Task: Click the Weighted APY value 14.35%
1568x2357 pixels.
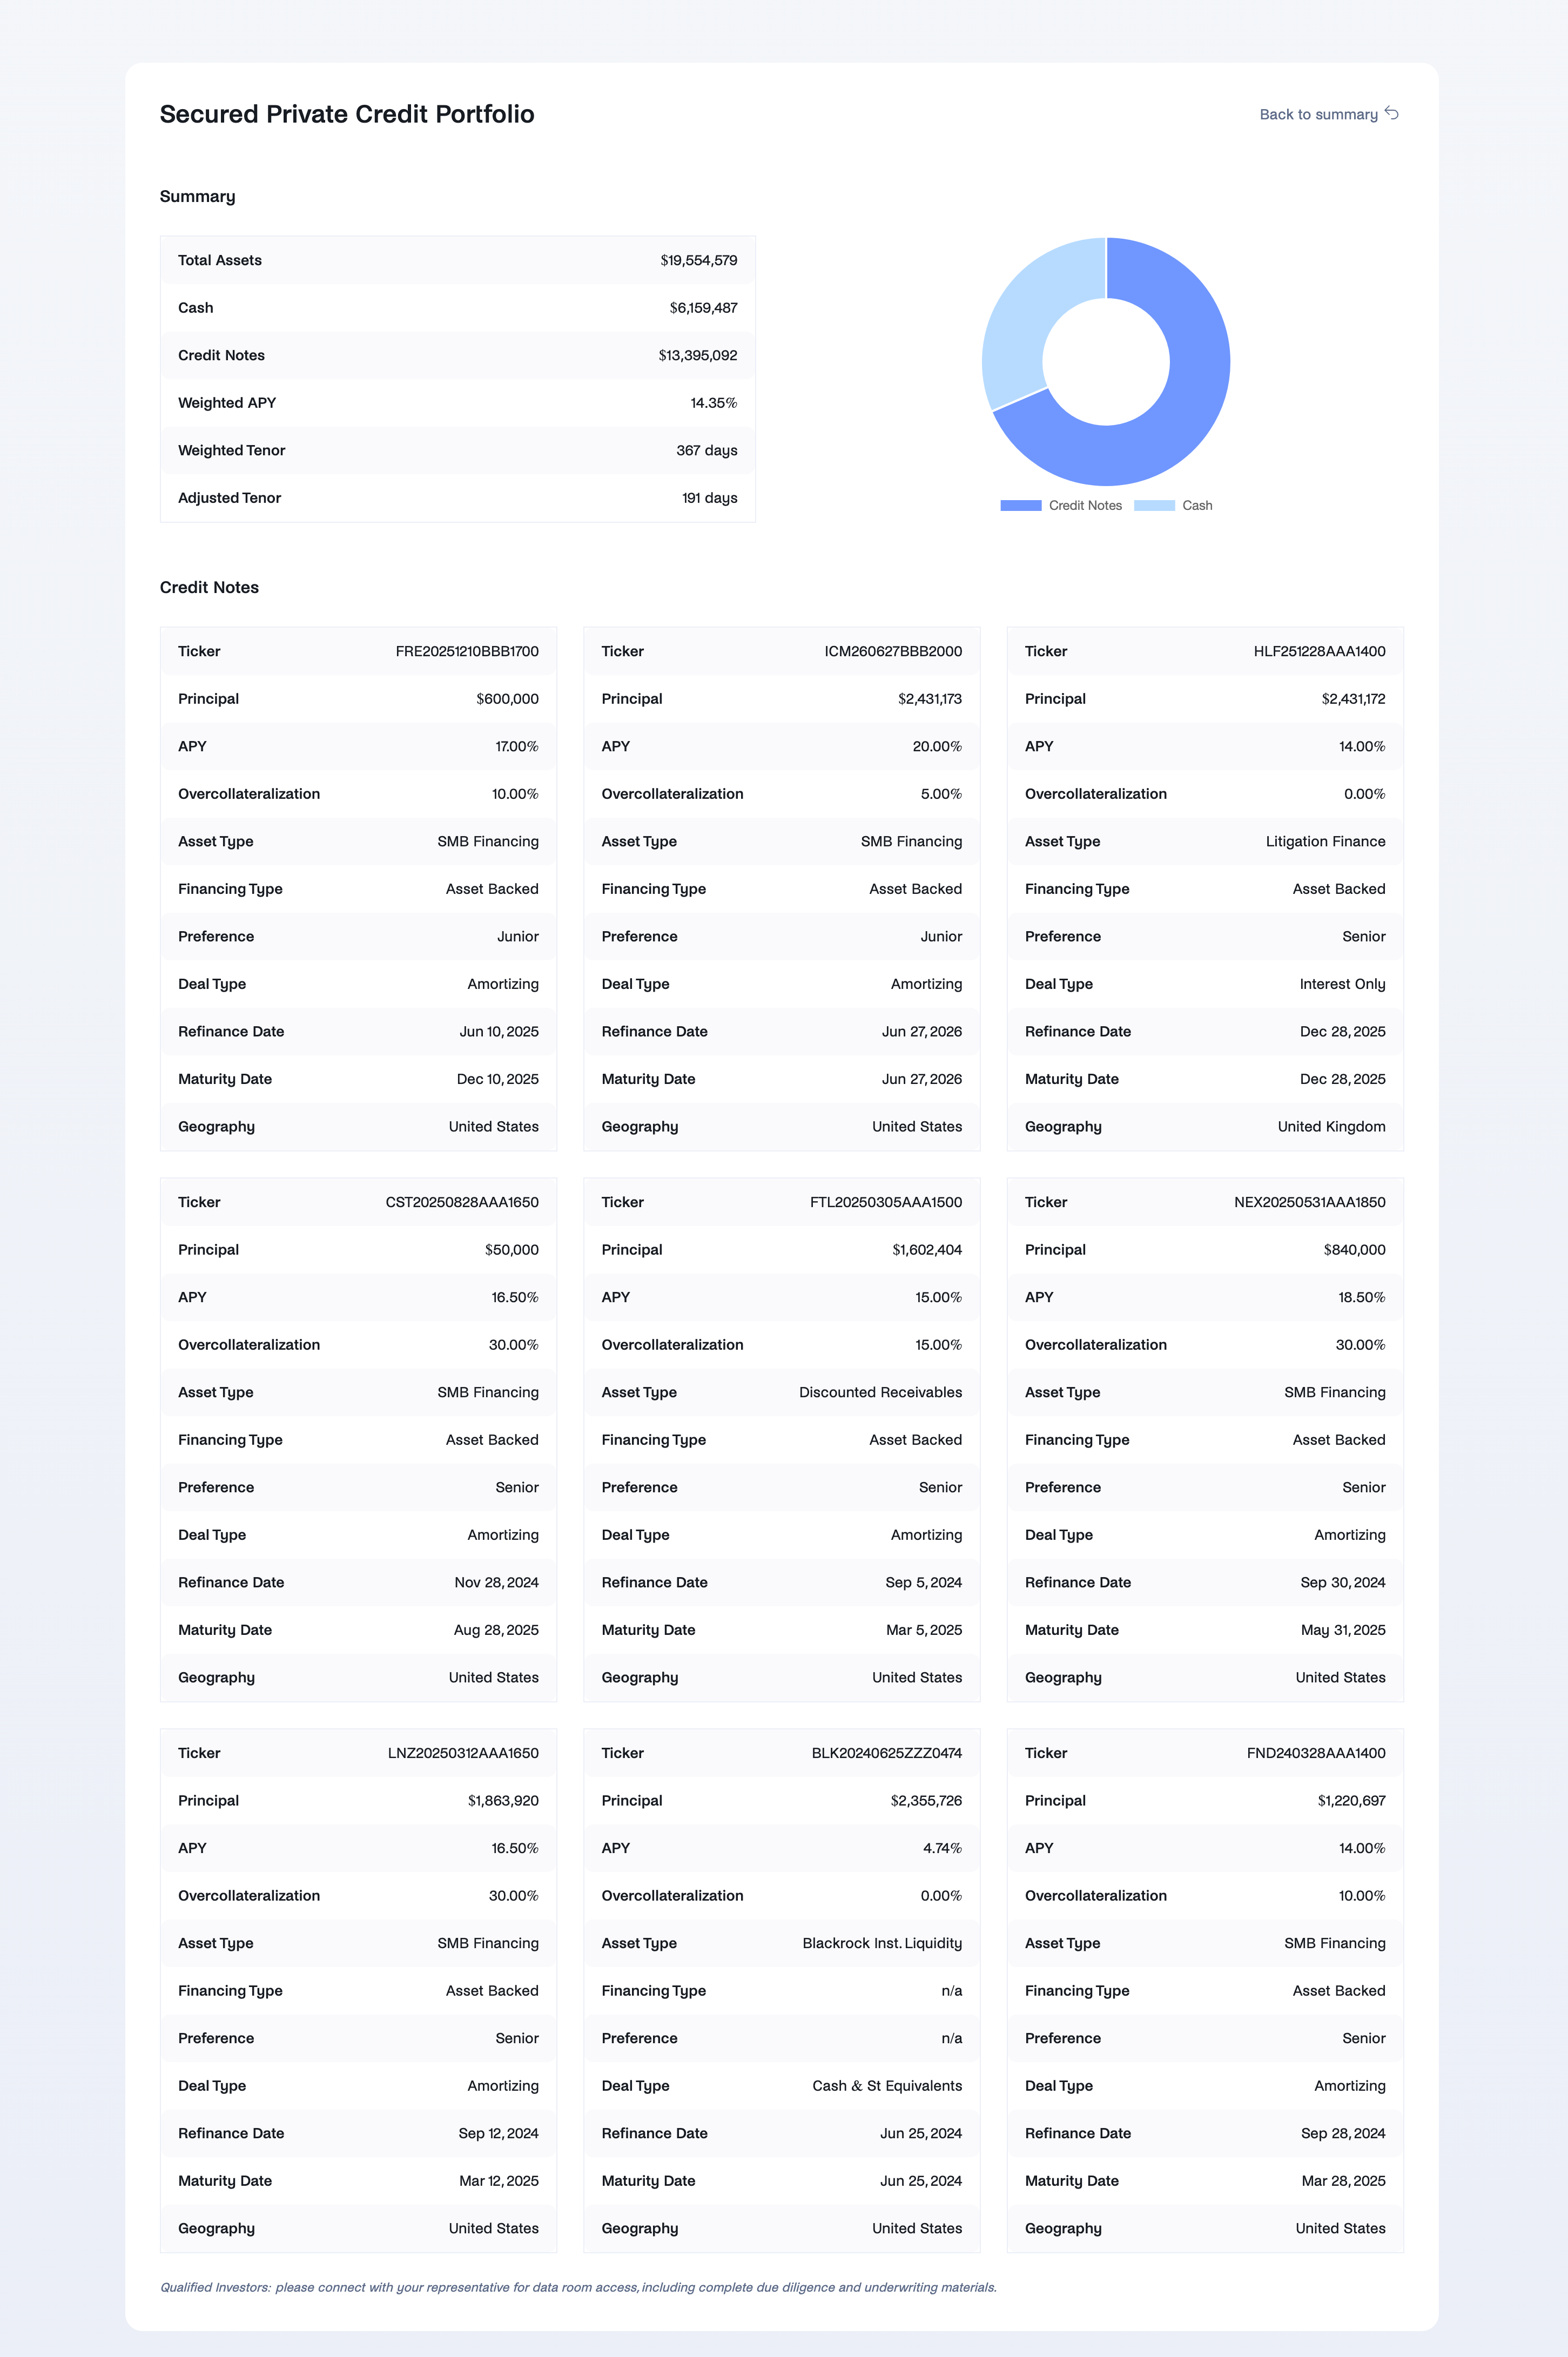Action: pos(713,404)
